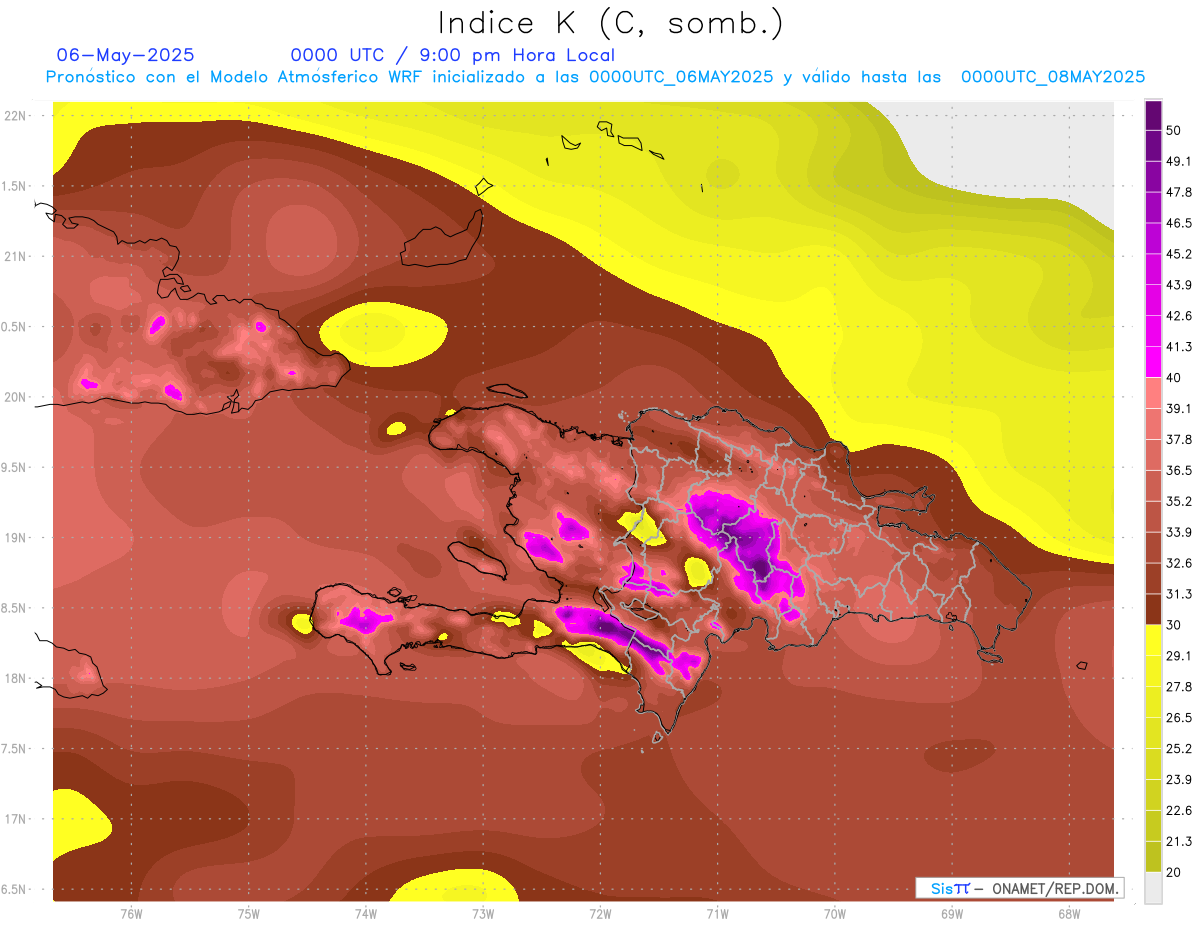Click the '35.2' legend value
The width and height of the screenshot is (1200, 927).
tap(1180, 501)
